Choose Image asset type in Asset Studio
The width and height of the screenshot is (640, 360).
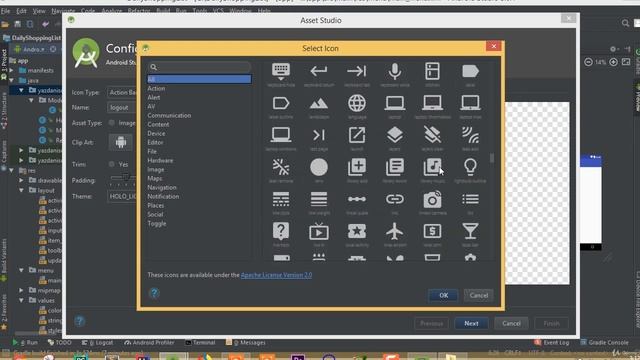[x=111, y=123]
